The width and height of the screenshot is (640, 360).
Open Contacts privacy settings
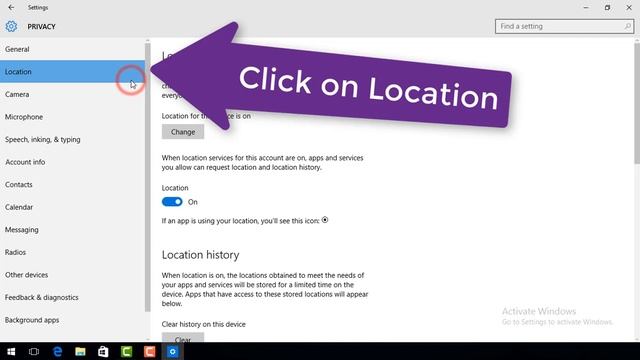72,184
